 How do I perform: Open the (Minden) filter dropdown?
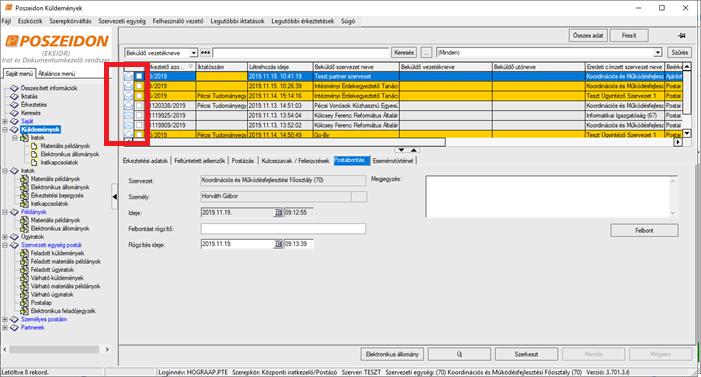pos(658,53)
